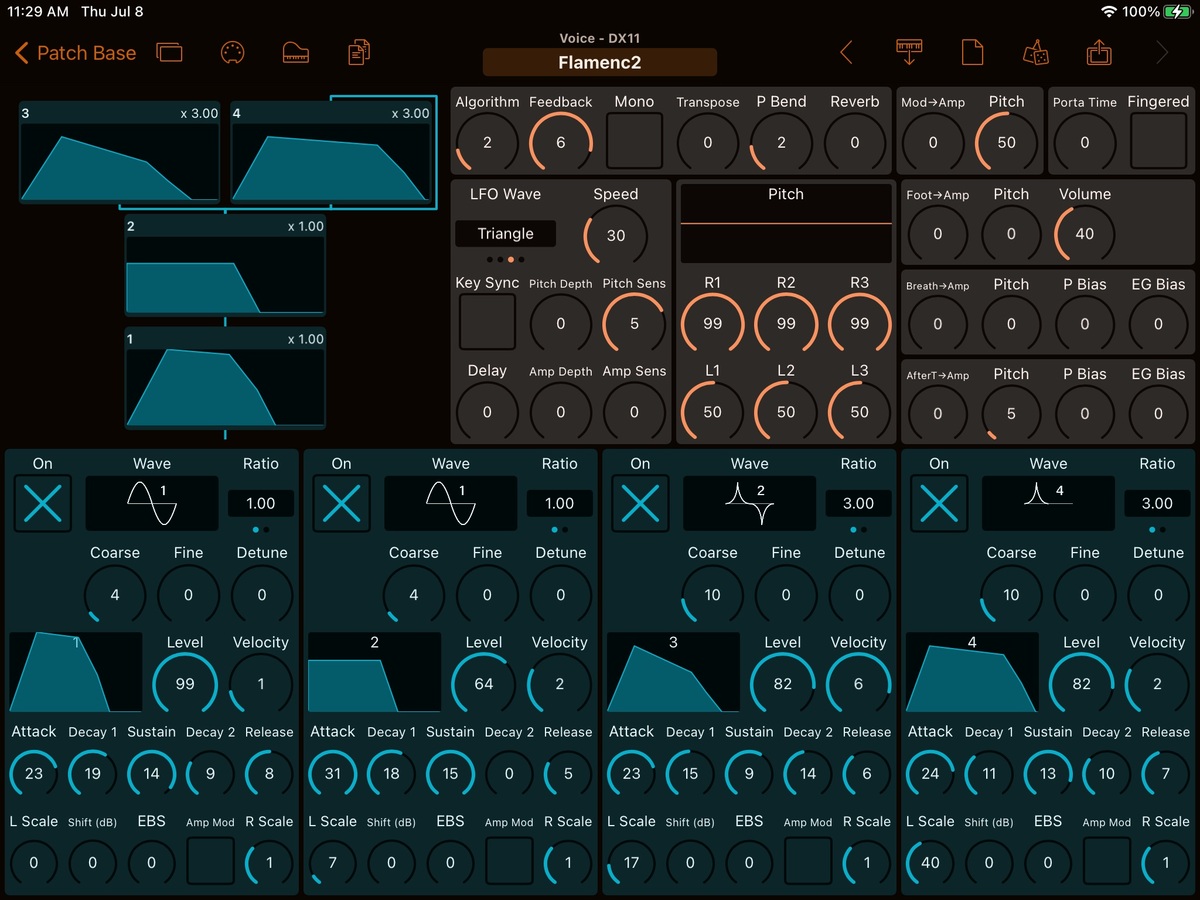Tap the copy patch documents icon
This screenshot has width=1200, height=900.
click(359, 53)
